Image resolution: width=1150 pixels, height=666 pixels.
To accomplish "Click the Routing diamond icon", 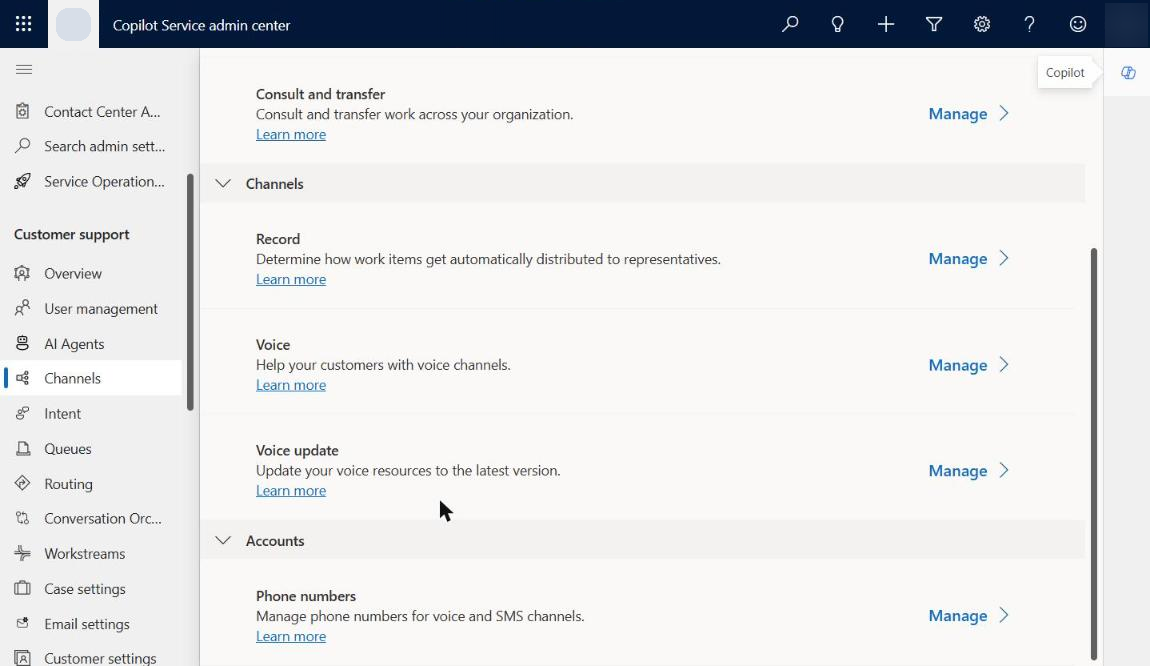I will (23, 483).
